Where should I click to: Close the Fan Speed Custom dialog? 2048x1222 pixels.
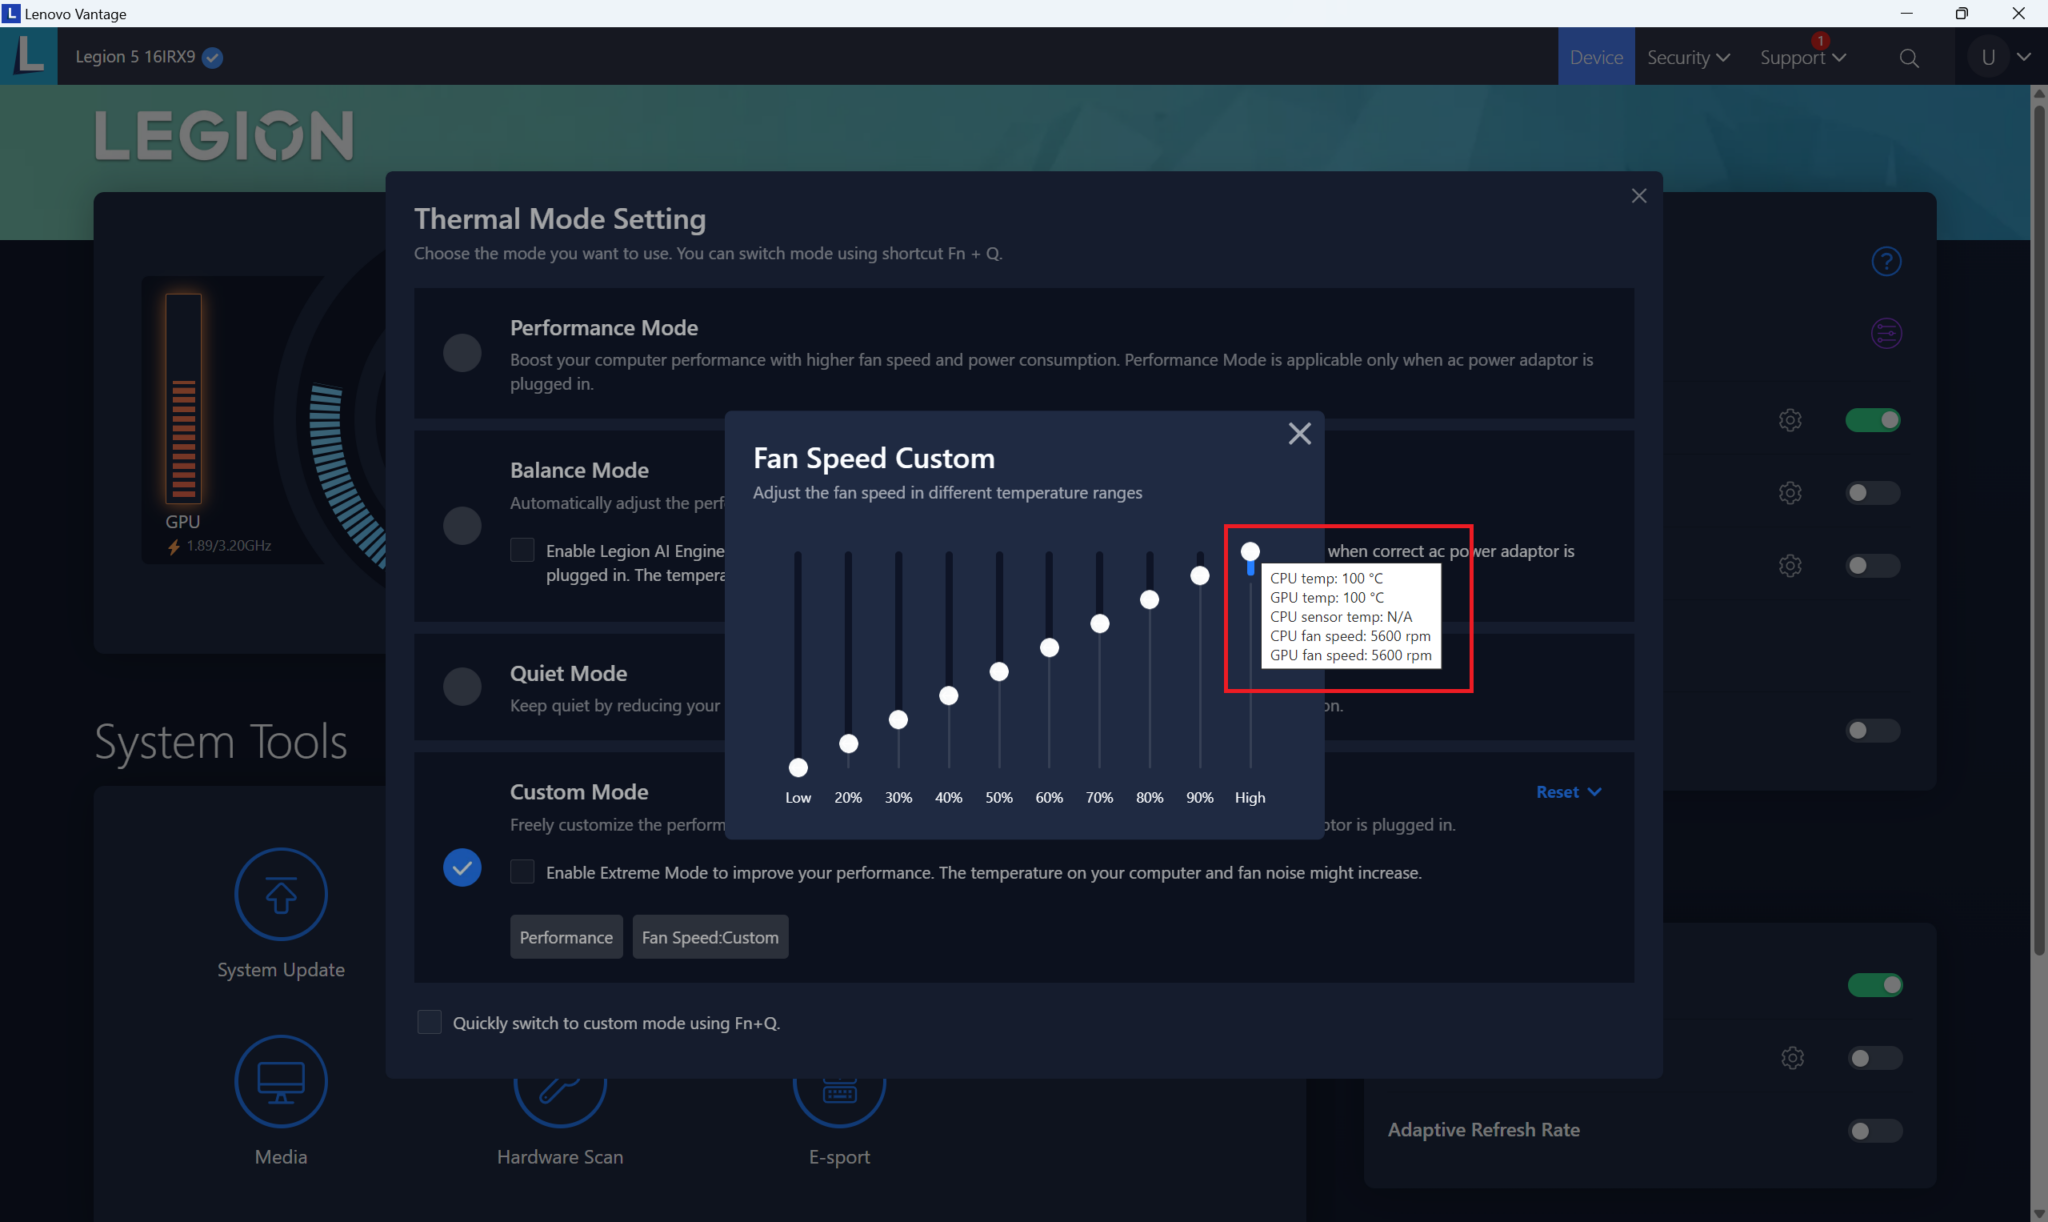coord(1299,433)
